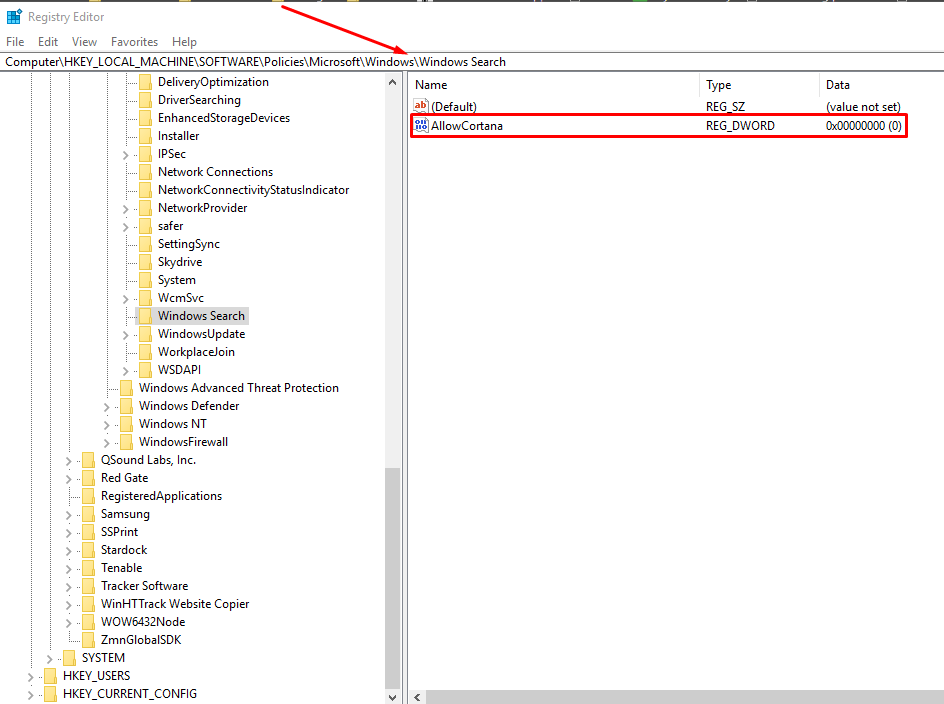Expand the WcmSvc key
944x704 pixels.
[x=125, y=299]
